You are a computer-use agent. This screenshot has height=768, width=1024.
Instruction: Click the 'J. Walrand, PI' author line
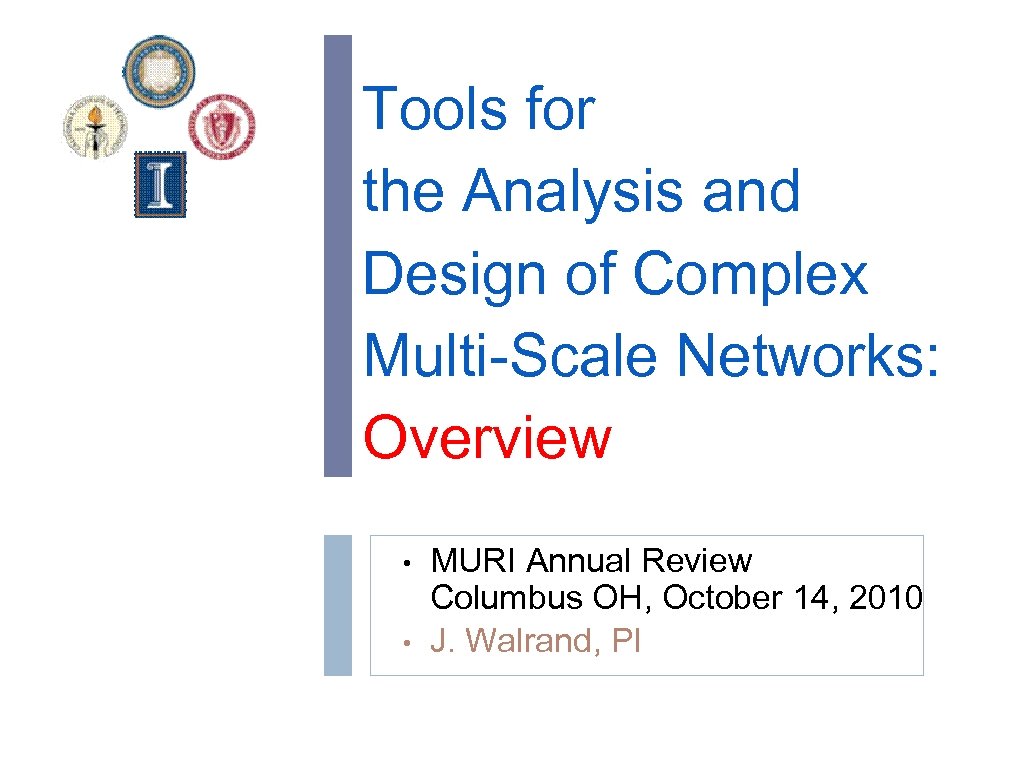coord(535,641)
